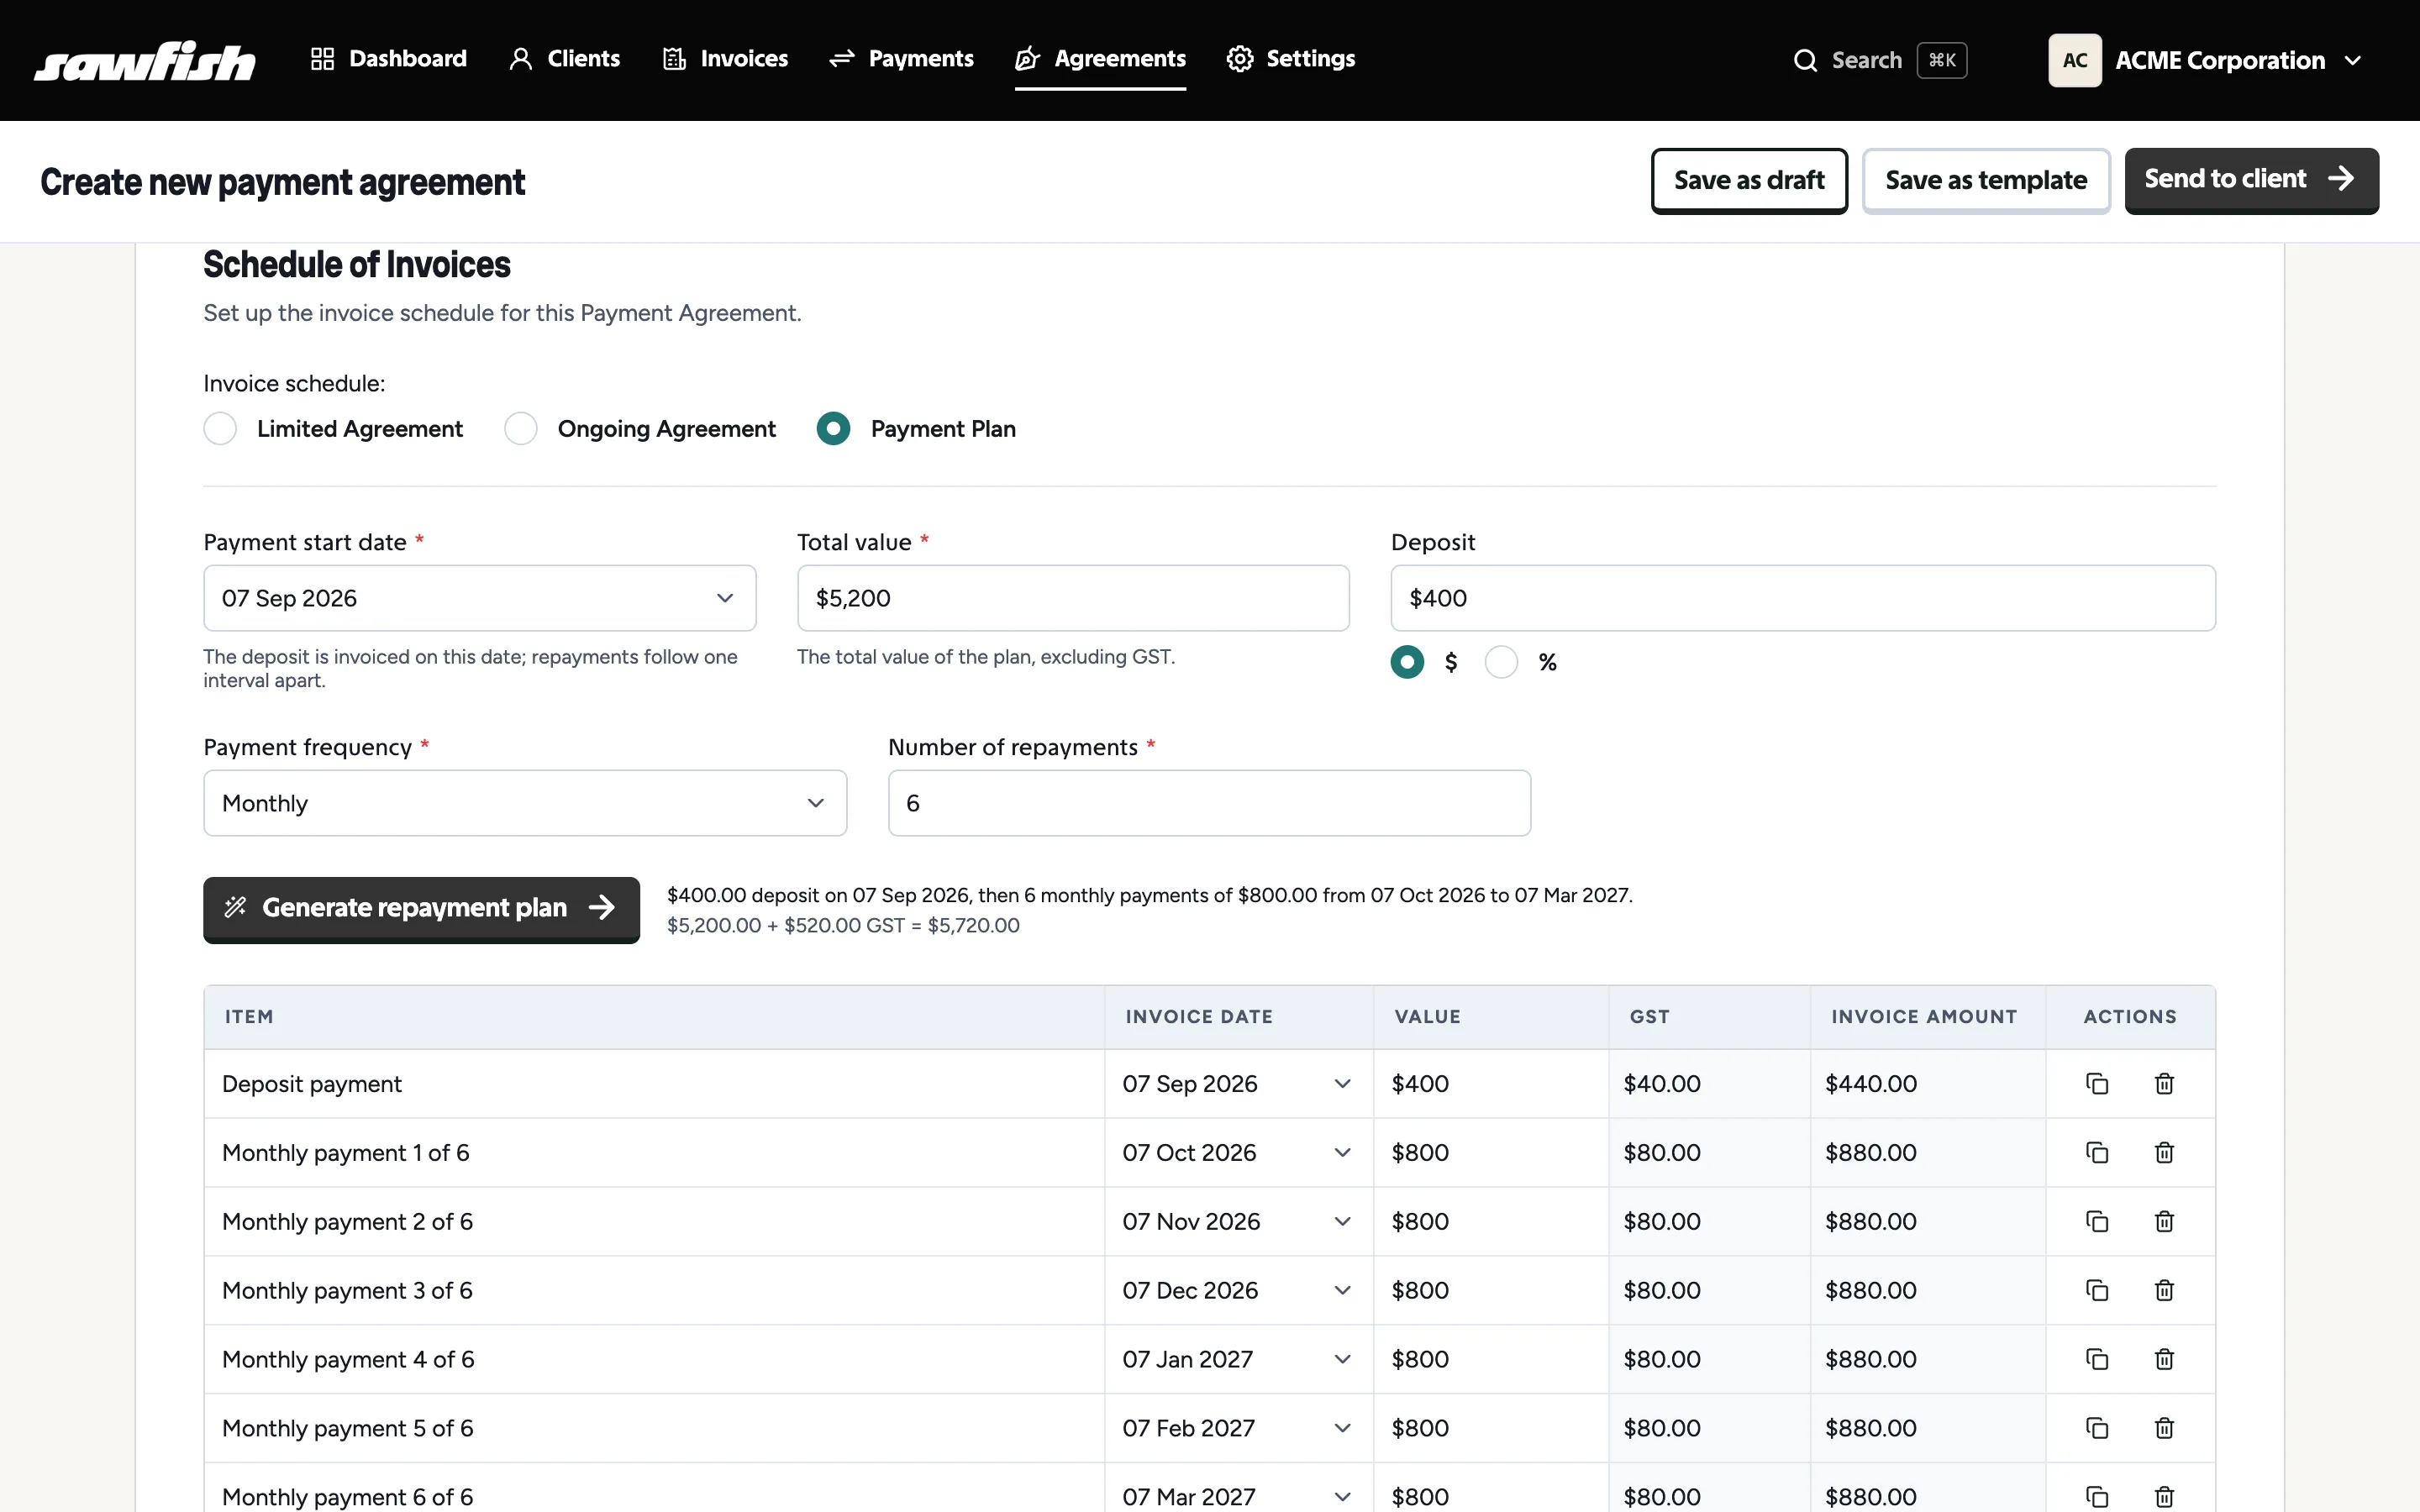This screenshot has height=1512, width=2420.
Task: Duplicate the Deposit payment row
Action: tap(2097, 1084)
